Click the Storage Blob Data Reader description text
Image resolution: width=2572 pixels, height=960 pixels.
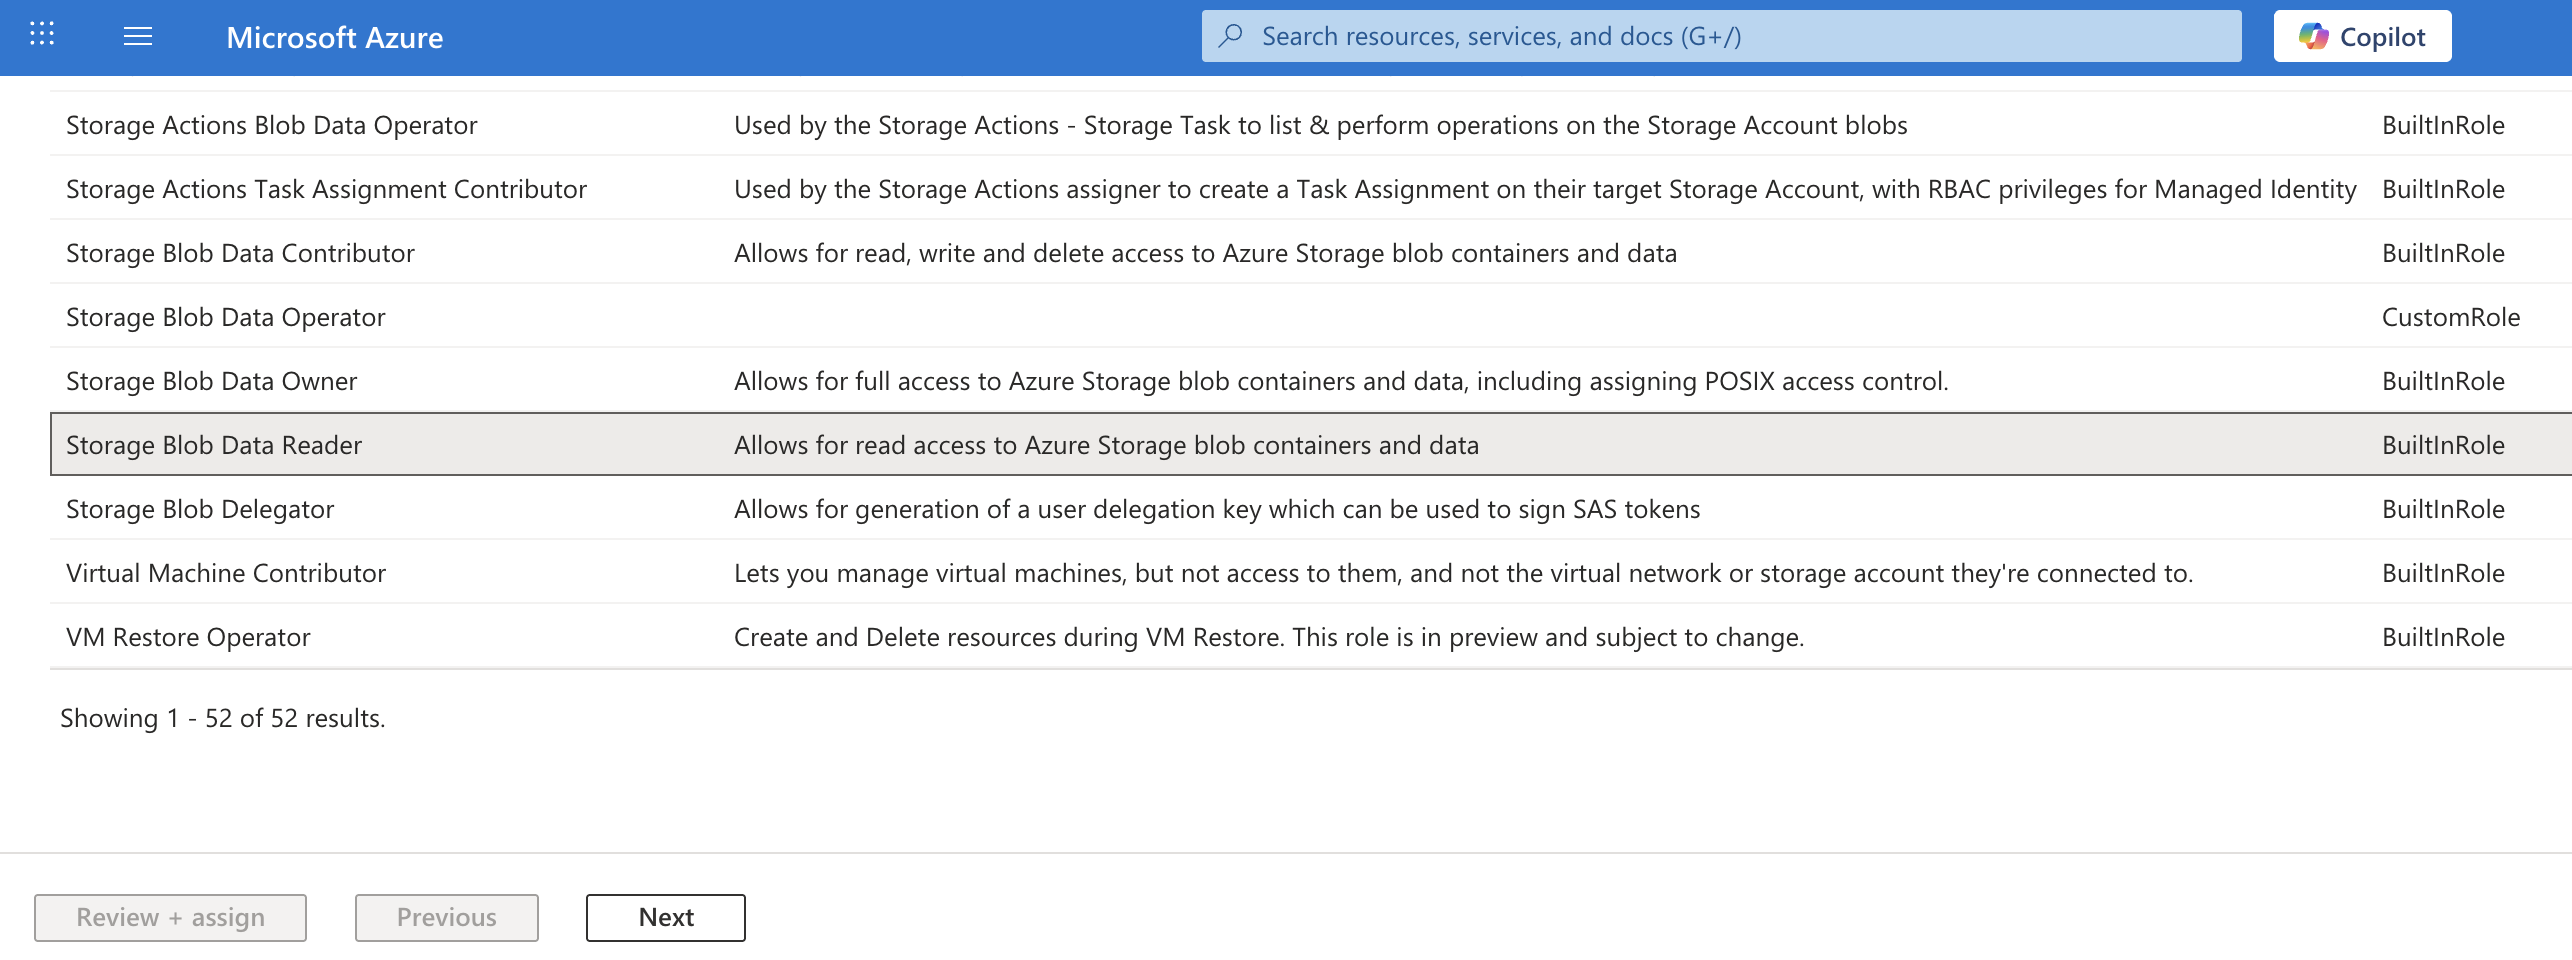(1106, 445)
